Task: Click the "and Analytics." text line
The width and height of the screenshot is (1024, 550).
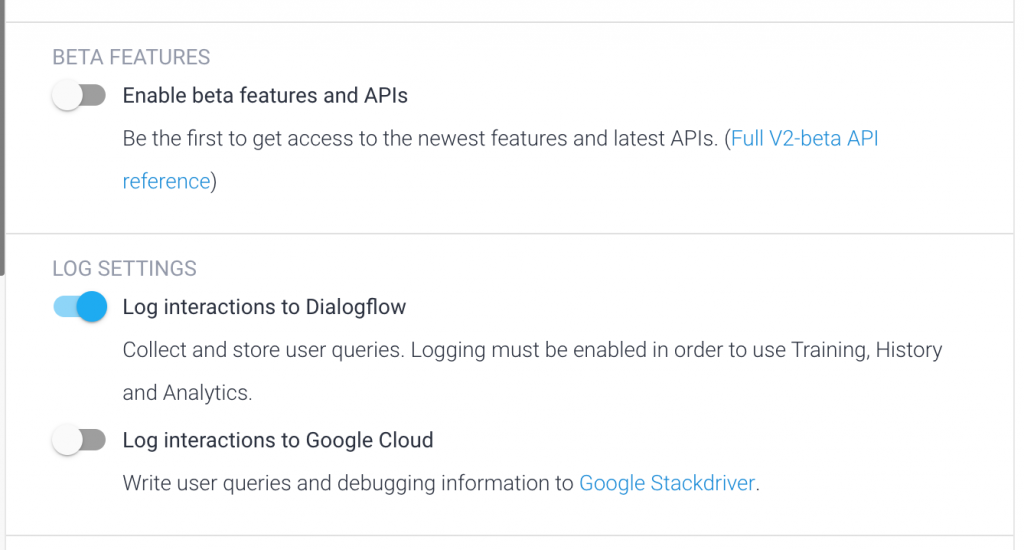Action: [x=187, y=393]
